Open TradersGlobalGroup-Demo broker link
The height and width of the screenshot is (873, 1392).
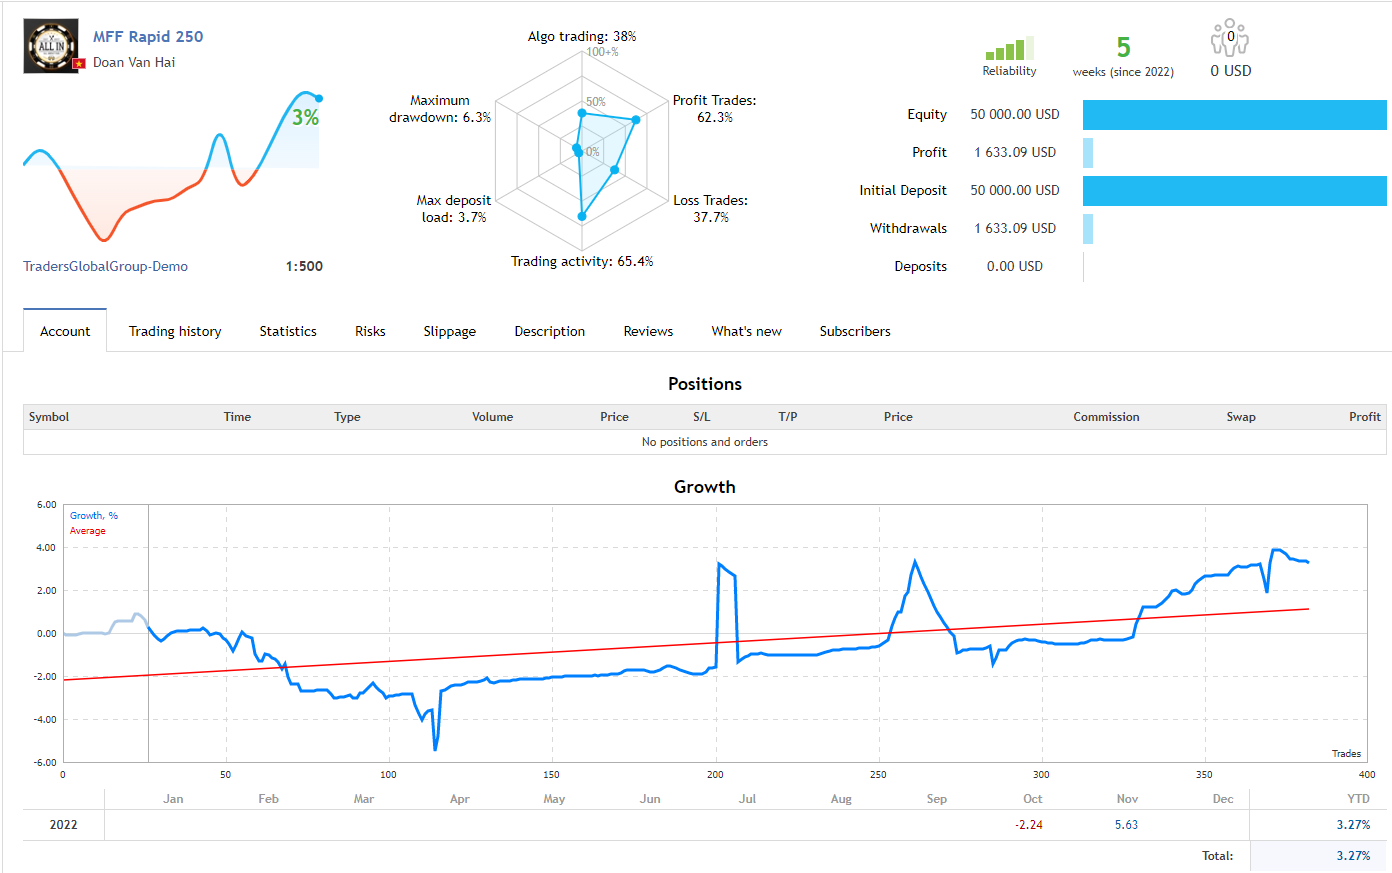click(105, 266)
